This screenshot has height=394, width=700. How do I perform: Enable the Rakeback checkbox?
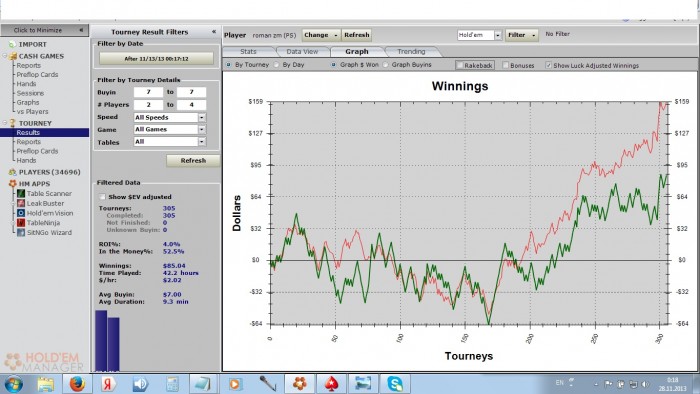click(x=459, y=65)
